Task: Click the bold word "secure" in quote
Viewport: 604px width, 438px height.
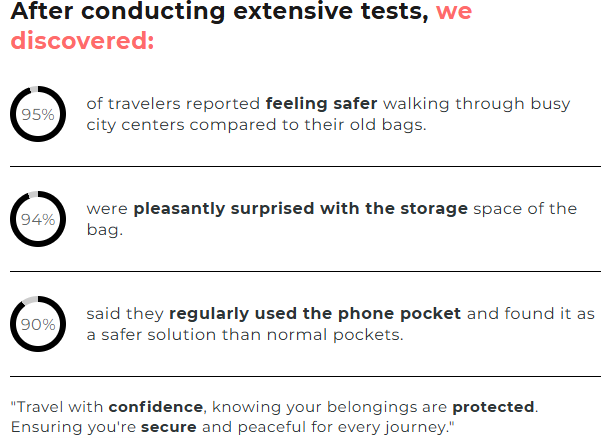Action: coord(169,427)
